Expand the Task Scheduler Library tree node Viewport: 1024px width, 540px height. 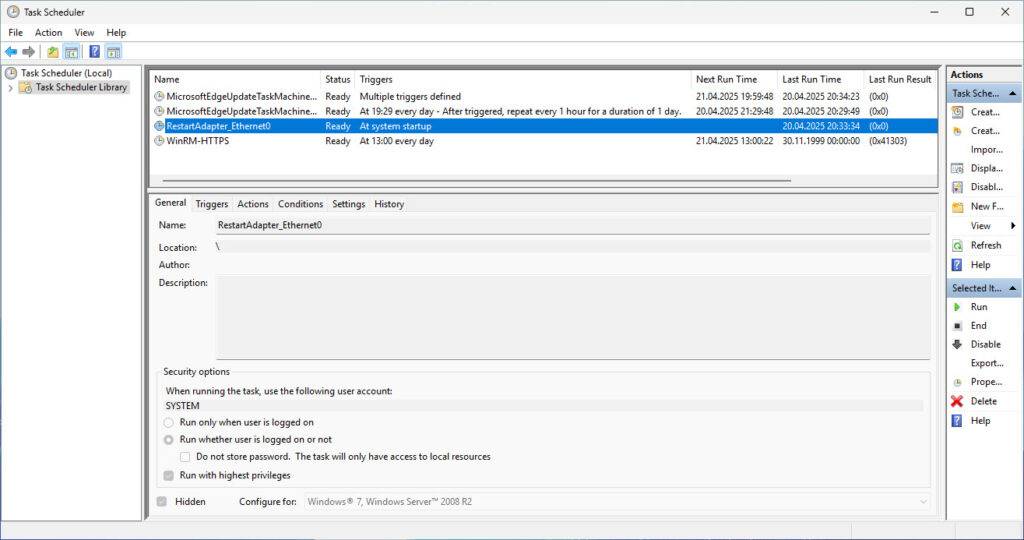coord(10,87)
